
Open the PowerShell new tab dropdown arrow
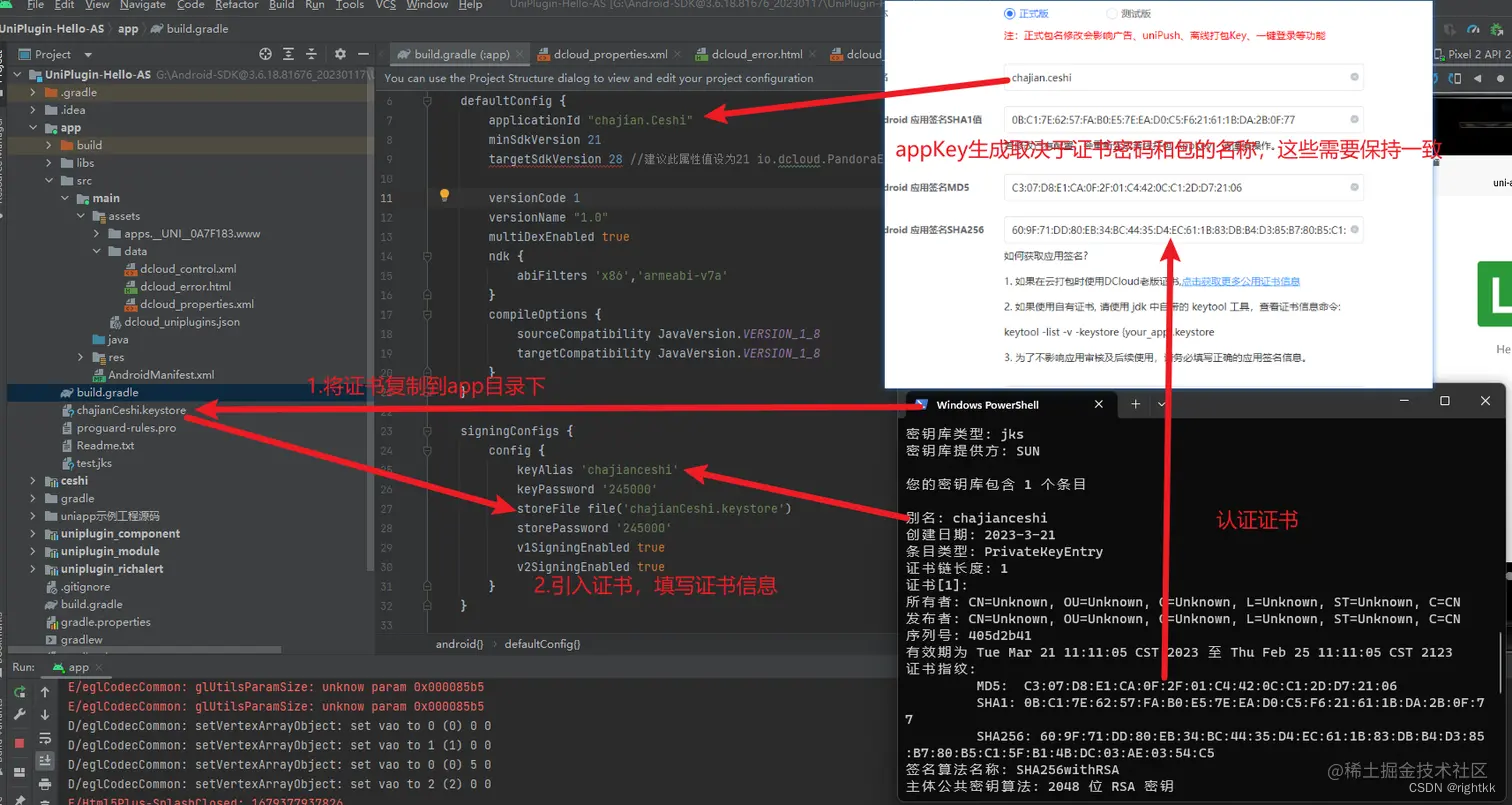pyautogui.click(x=1161, y=404)
